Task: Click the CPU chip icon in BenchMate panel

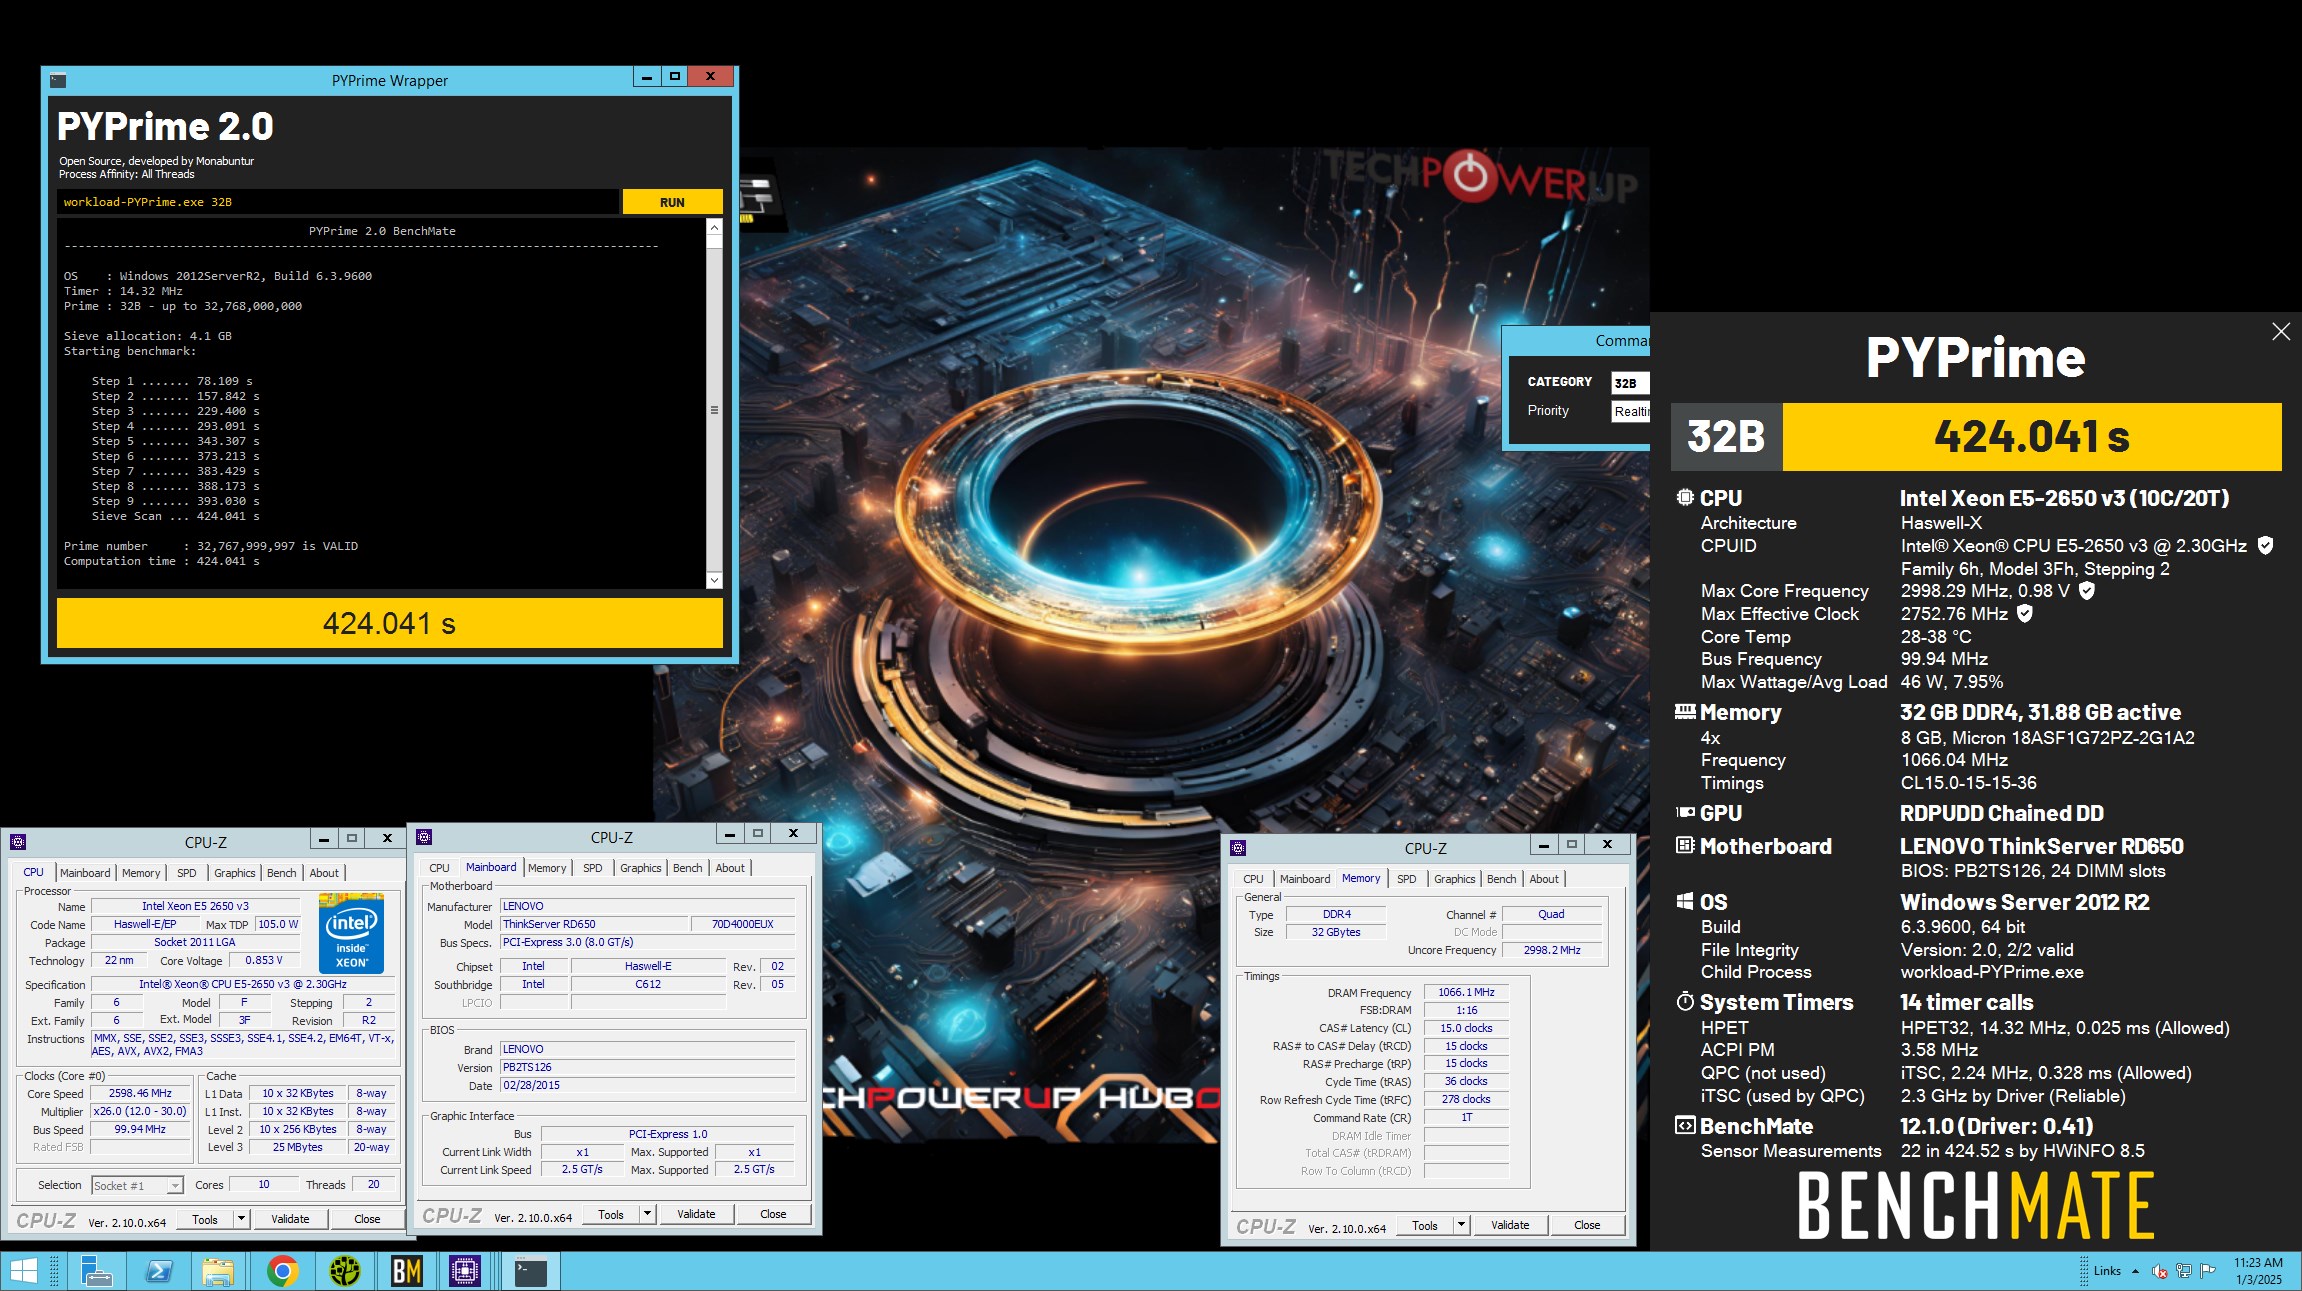Action: click(1685, 497)
